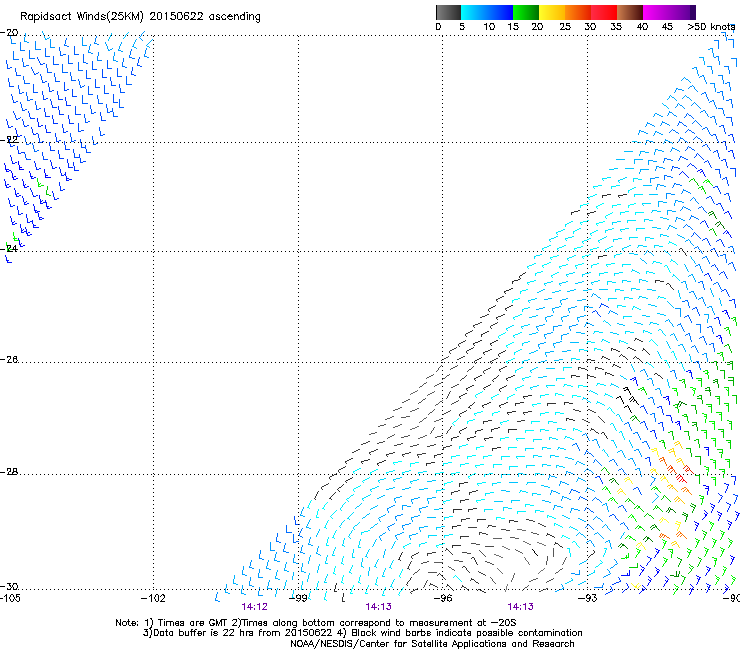Click the longitude label '-99'
The width and height of the screenshot is (740, 650).
[298, 599]
